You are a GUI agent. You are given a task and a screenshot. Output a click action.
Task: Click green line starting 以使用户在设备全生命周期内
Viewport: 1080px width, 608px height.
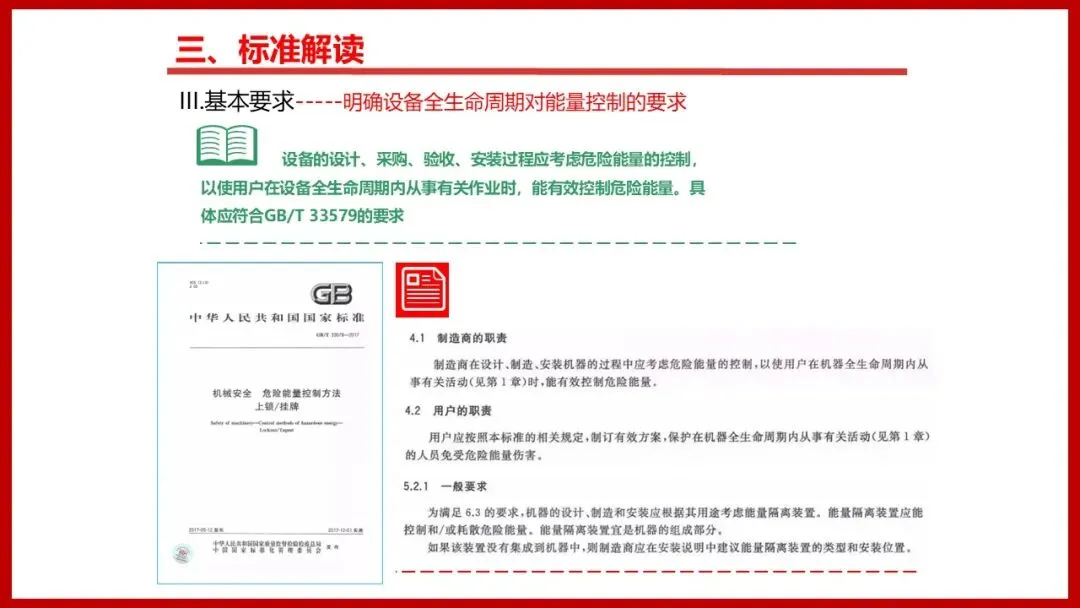click(453, 188)
